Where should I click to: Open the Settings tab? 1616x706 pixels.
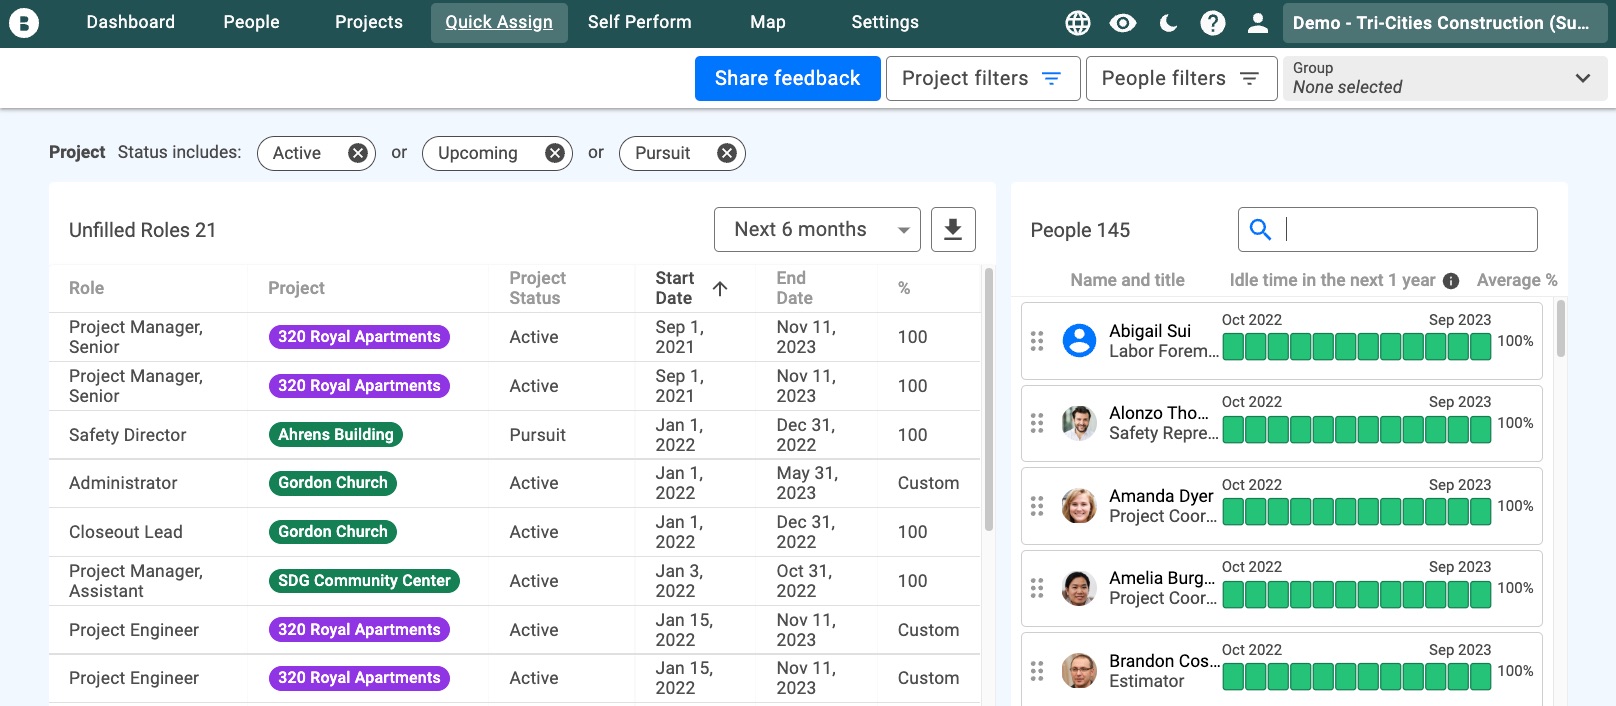click(884, 22)
